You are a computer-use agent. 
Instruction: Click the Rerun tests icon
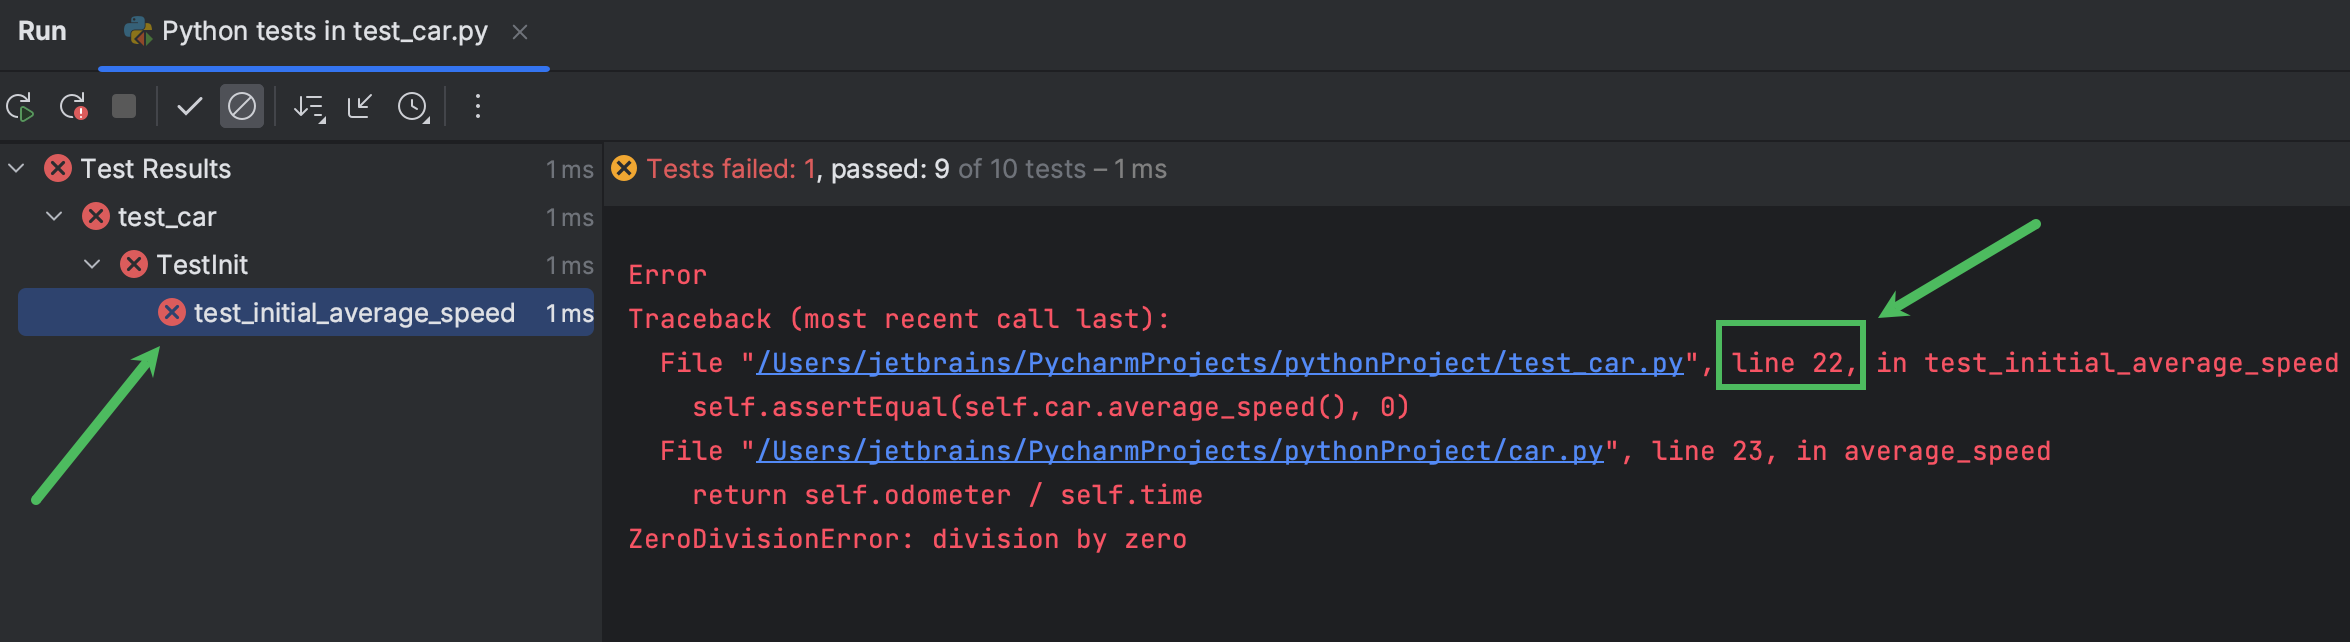20,107
